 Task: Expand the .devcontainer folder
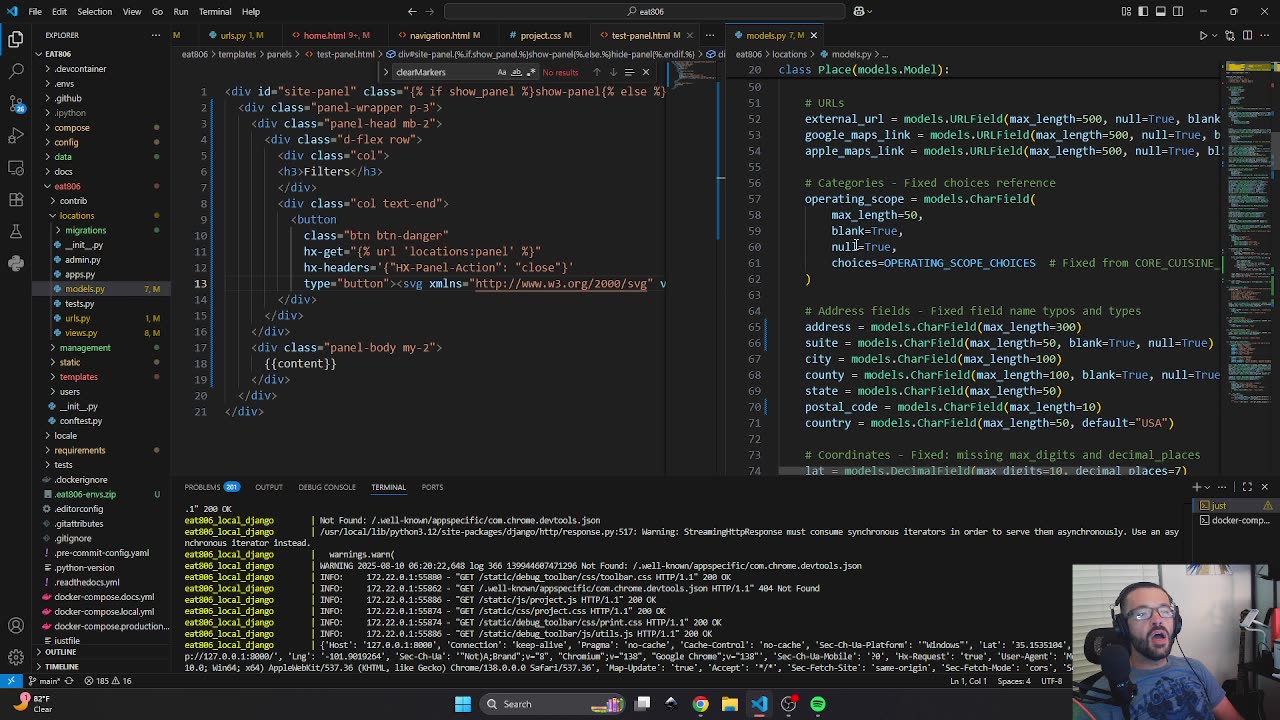click(48, 69)
